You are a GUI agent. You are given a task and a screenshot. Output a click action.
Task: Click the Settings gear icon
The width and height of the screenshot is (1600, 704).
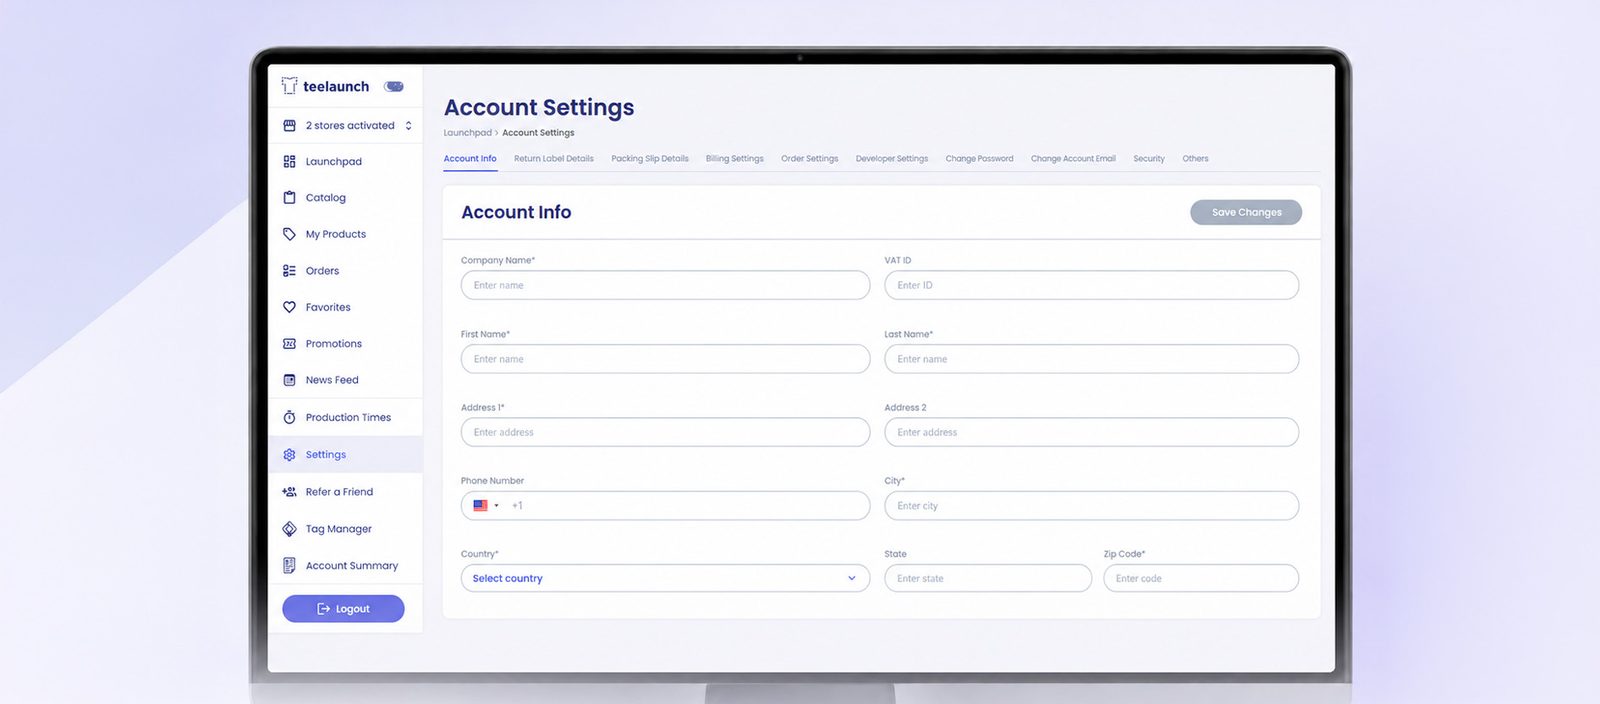(x=289, y=455)
